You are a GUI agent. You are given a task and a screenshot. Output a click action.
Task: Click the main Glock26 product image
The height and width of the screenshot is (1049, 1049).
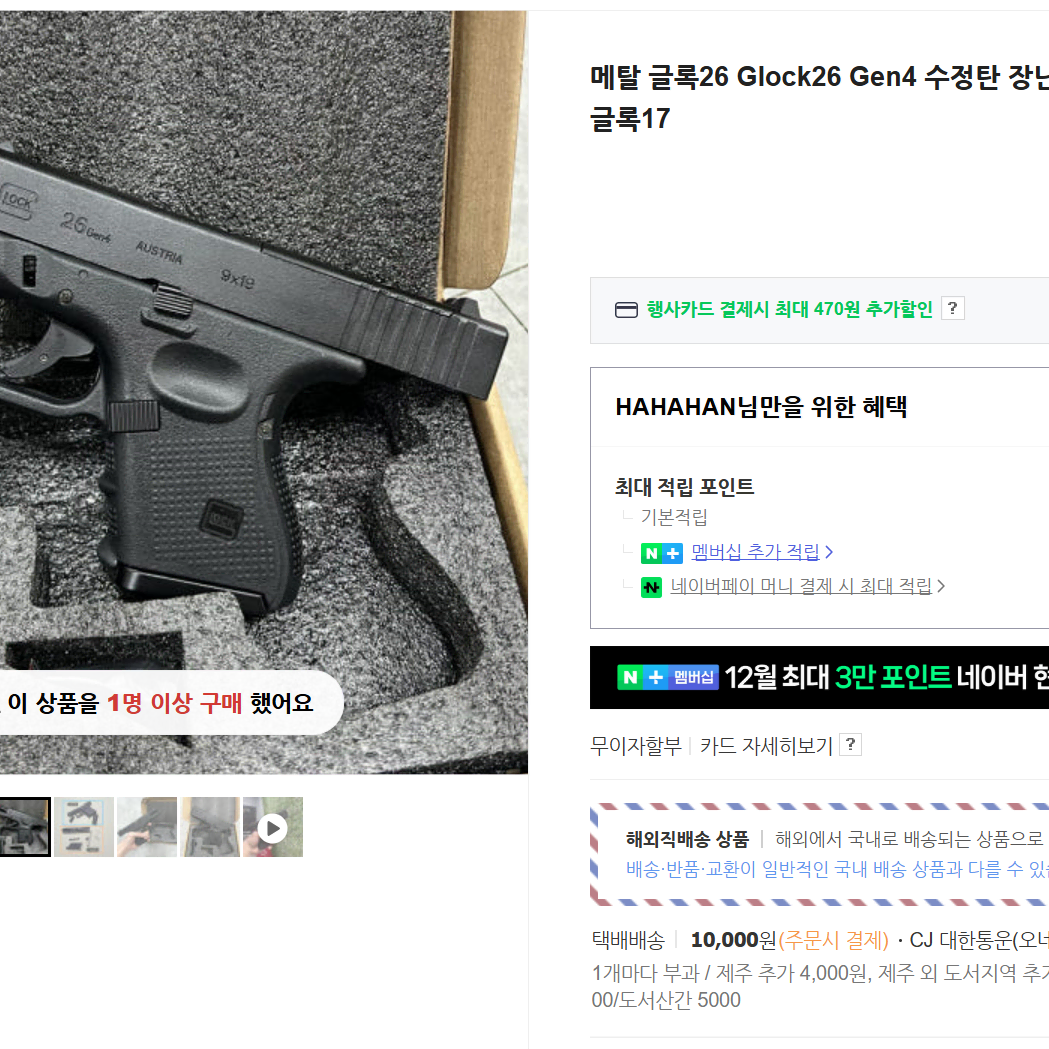pyautogui.click(x=264, y=392)
